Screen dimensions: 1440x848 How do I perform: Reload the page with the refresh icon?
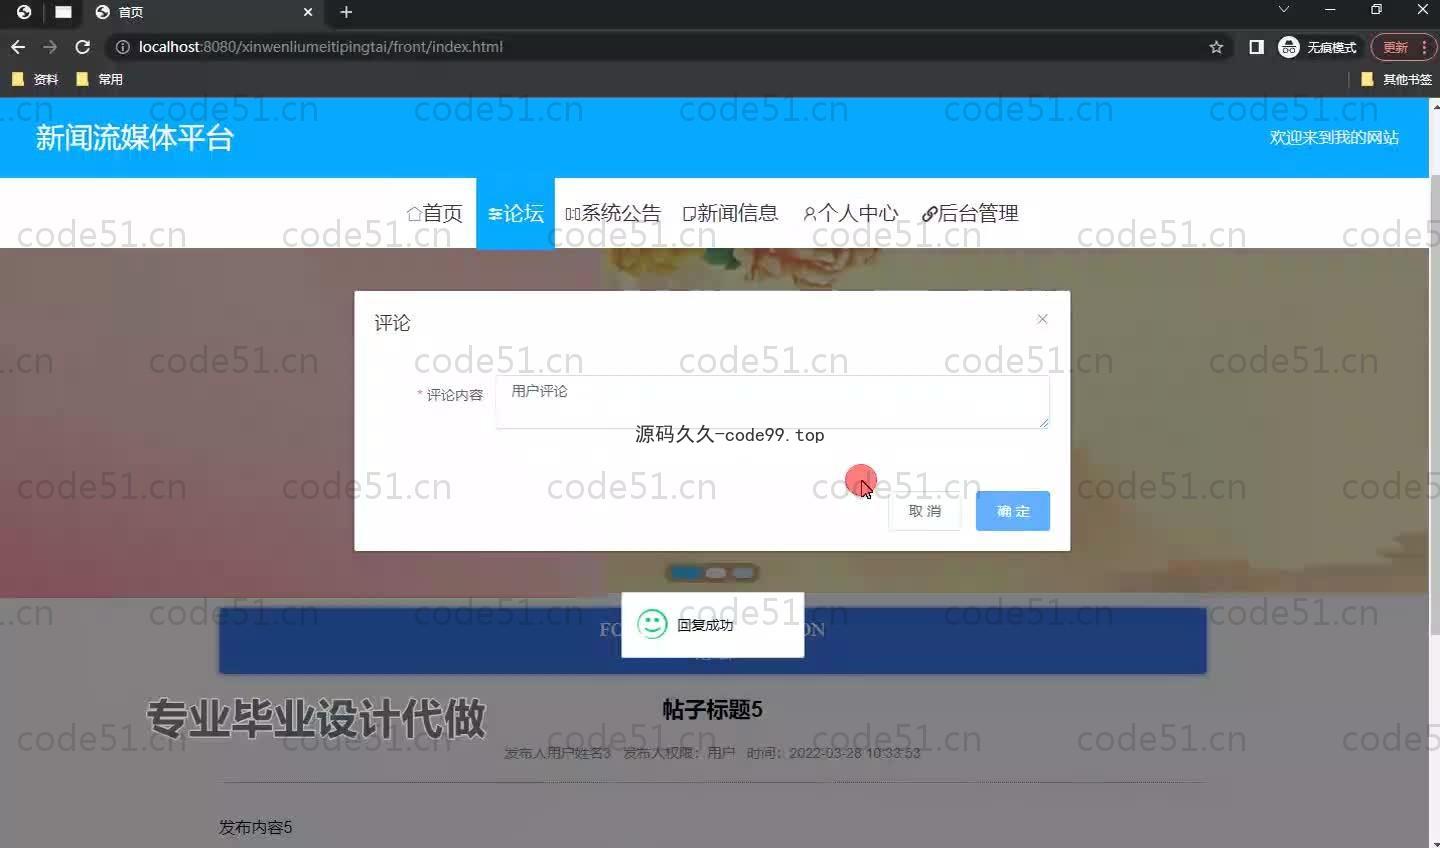coord(83,47)
